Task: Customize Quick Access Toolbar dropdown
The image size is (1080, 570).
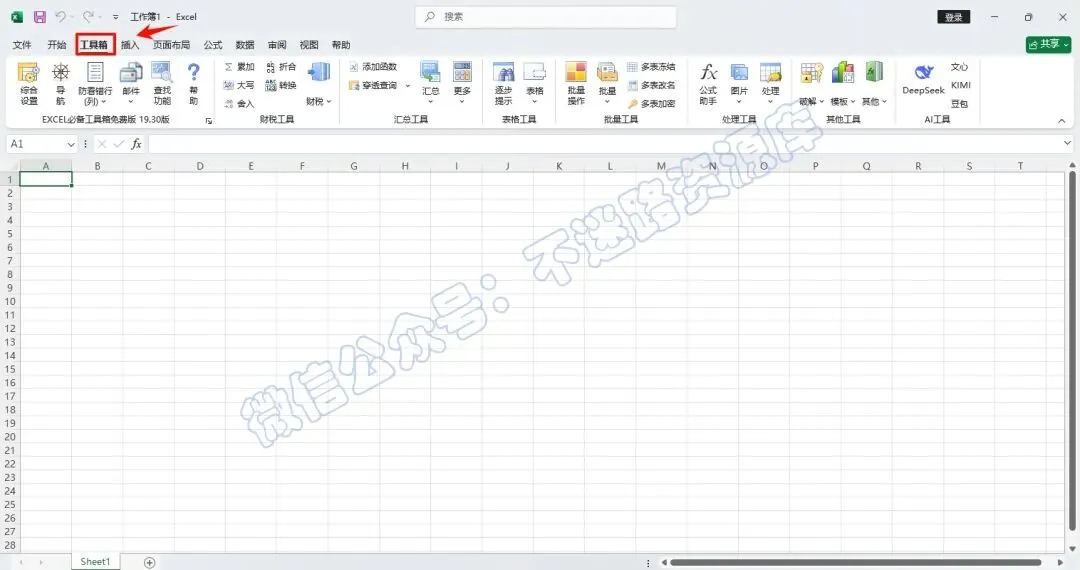Action: point(115,17)
